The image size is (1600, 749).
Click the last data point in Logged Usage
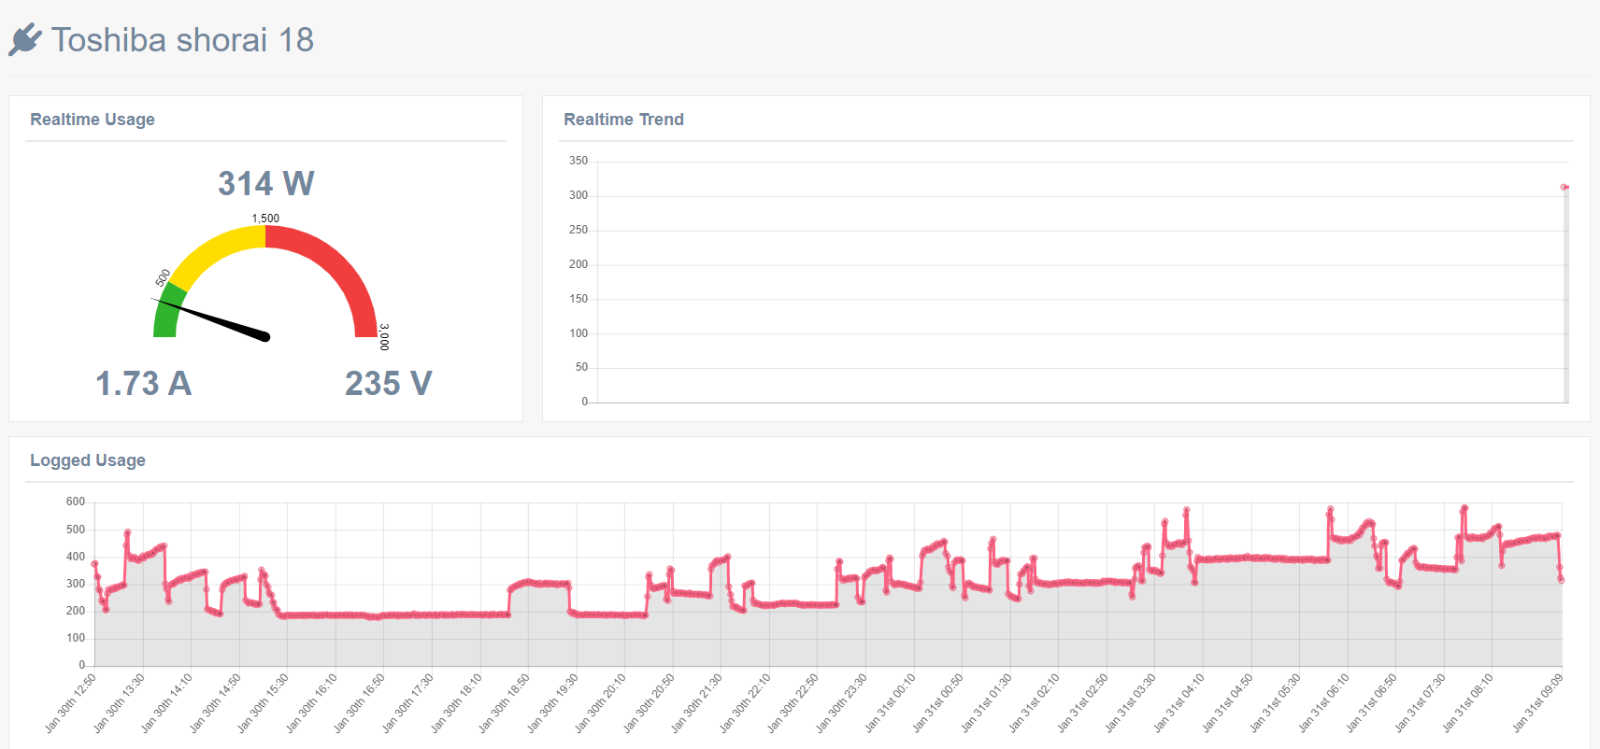[1561, 579]
